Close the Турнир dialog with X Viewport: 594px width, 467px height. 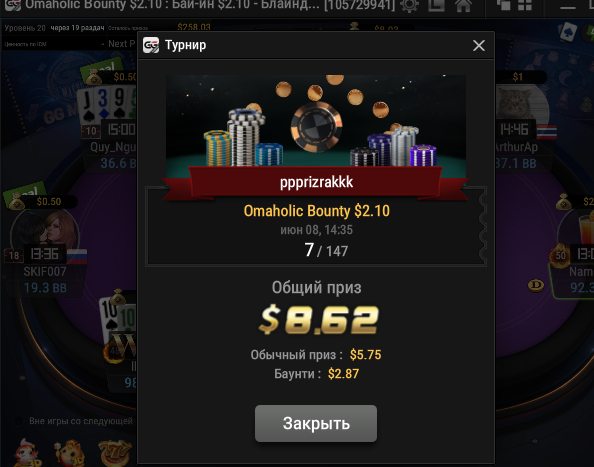479,45
